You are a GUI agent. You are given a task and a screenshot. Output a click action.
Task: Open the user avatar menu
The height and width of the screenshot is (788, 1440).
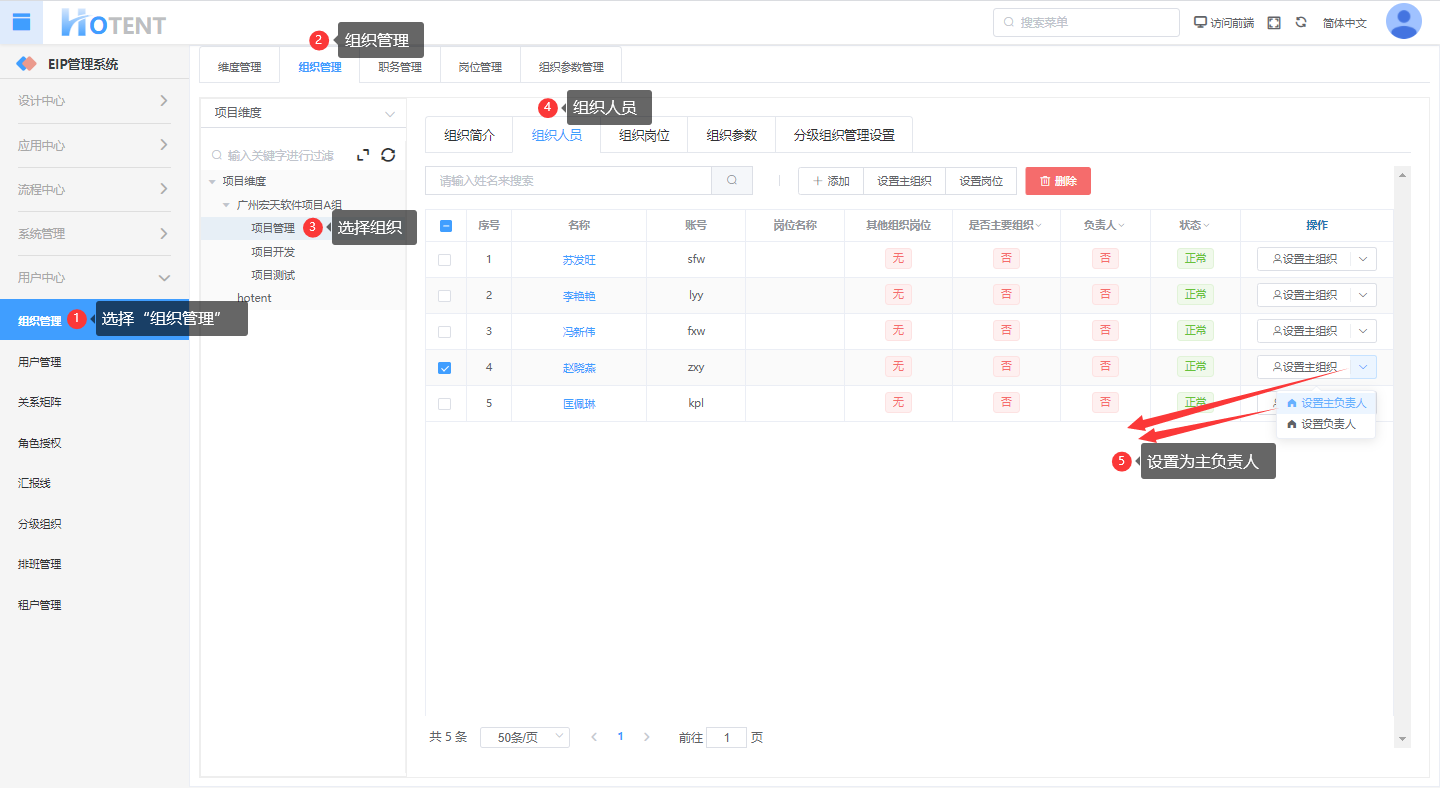tap(1403, 21)
